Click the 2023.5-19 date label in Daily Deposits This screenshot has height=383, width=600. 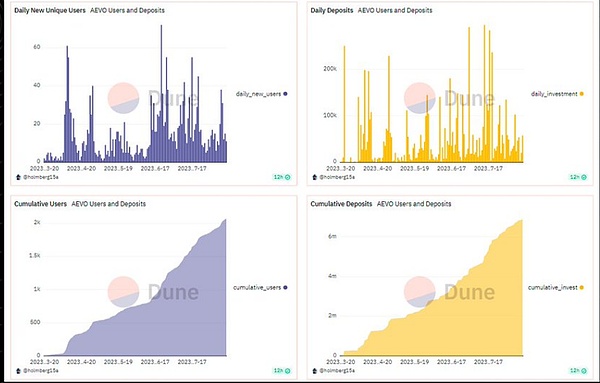(415, 168)
